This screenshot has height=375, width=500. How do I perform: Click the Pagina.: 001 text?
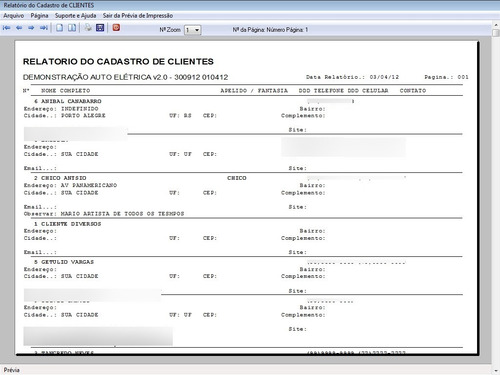click(446, 77)
